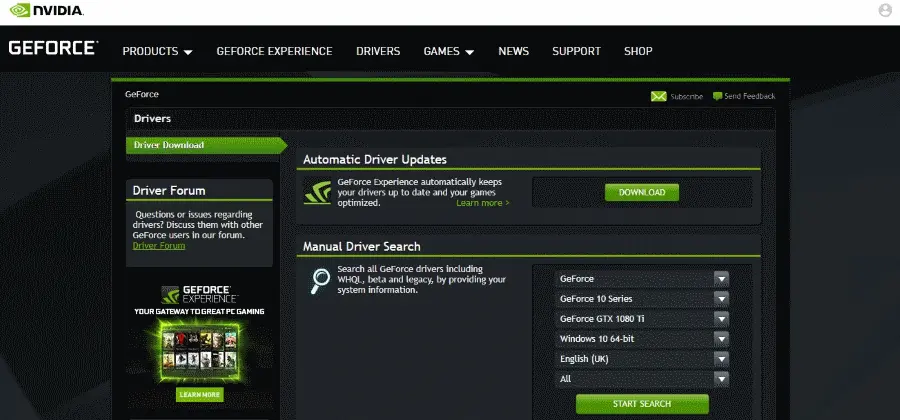Click the GeForce Experience logo in the sidebar ad
Viewport: 900px width, 420px height.
point(200,294)
